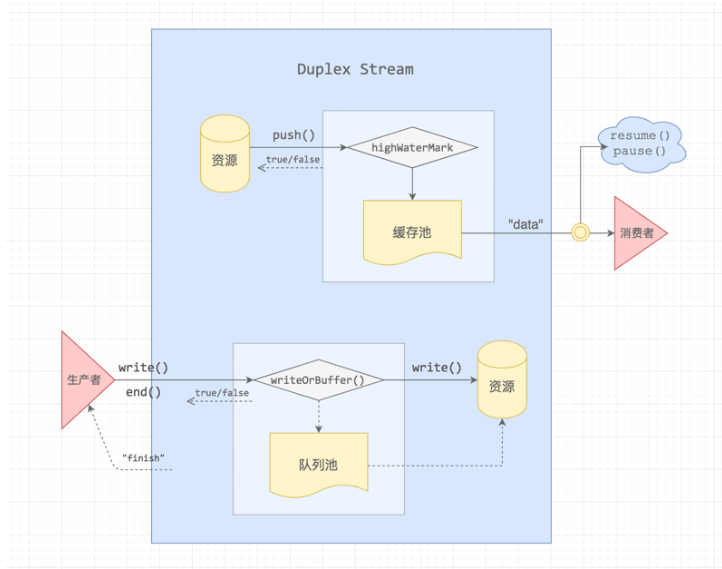Image resolution: width=722 pixels, height=569 pixels.
Task: Click the true/false label under push()
Action: (x=293, y=159)
